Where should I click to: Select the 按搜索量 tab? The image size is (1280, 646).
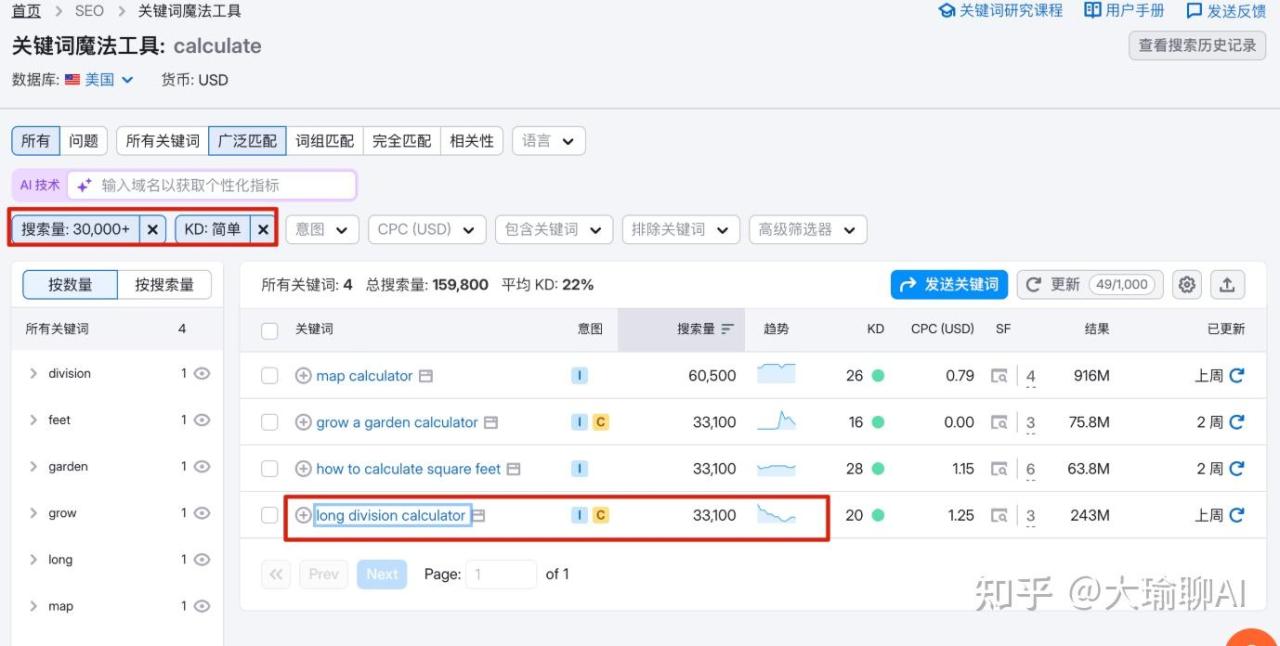click(x=164, y=285)
